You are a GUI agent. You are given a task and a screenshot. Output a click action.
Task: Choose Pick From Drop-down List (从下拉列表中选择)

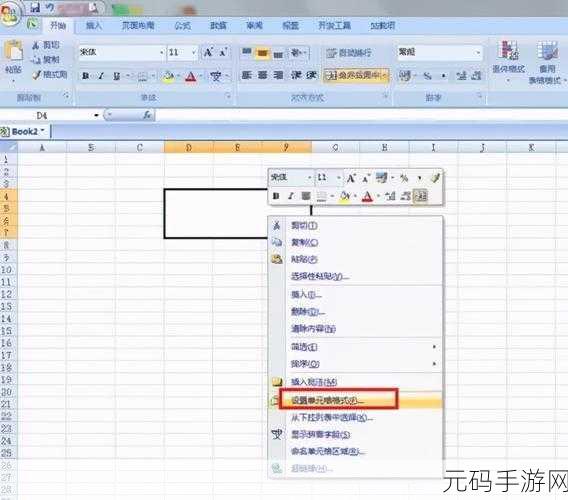tap(356, 417)
